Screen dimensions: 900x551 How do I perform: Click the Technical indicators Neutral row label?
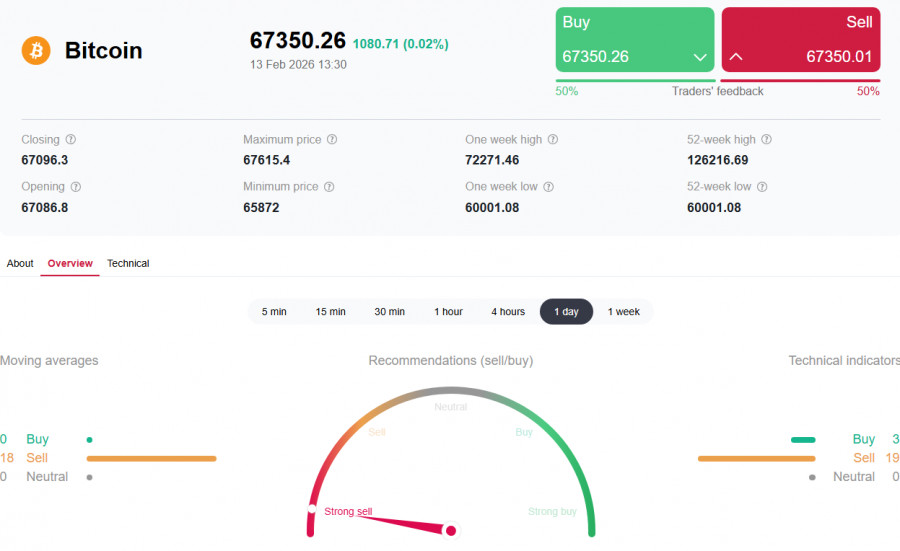click(854, 477)
